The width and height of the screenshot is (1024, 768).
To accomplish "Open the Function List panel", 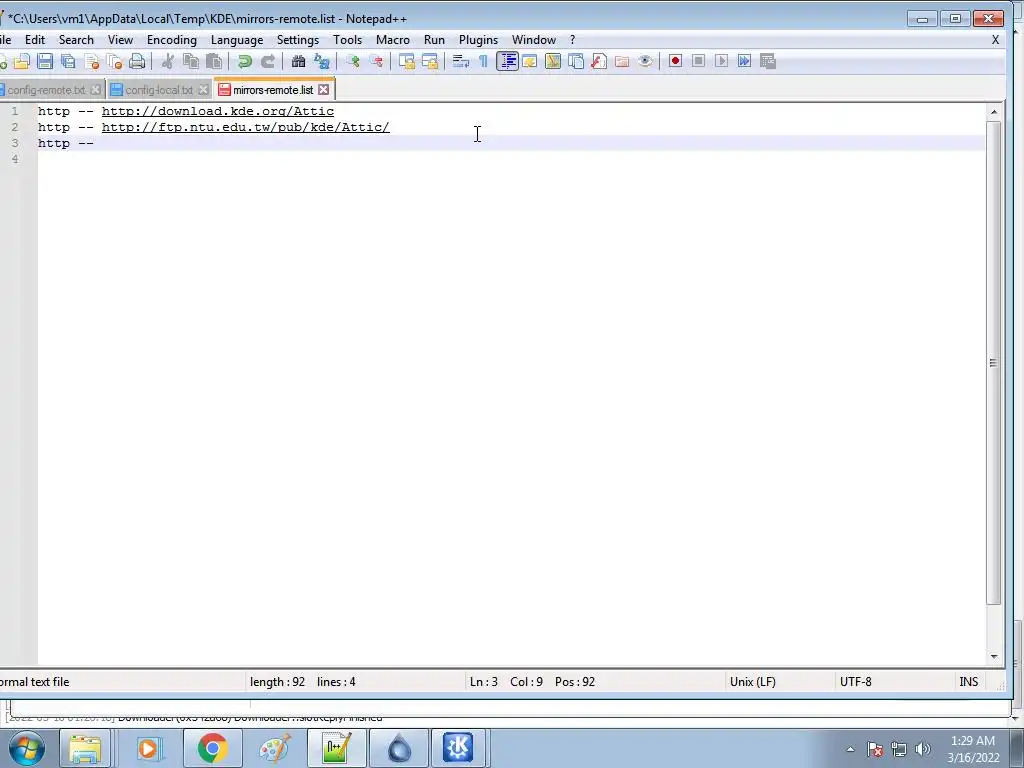I will tap(599, 61).
